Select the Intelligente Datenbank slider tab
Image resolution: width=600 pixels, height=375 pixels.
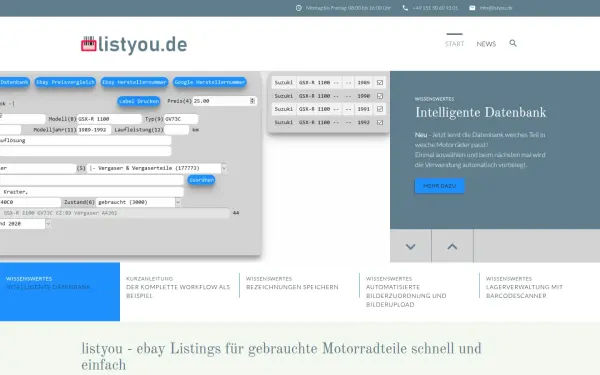click(60, 292)
